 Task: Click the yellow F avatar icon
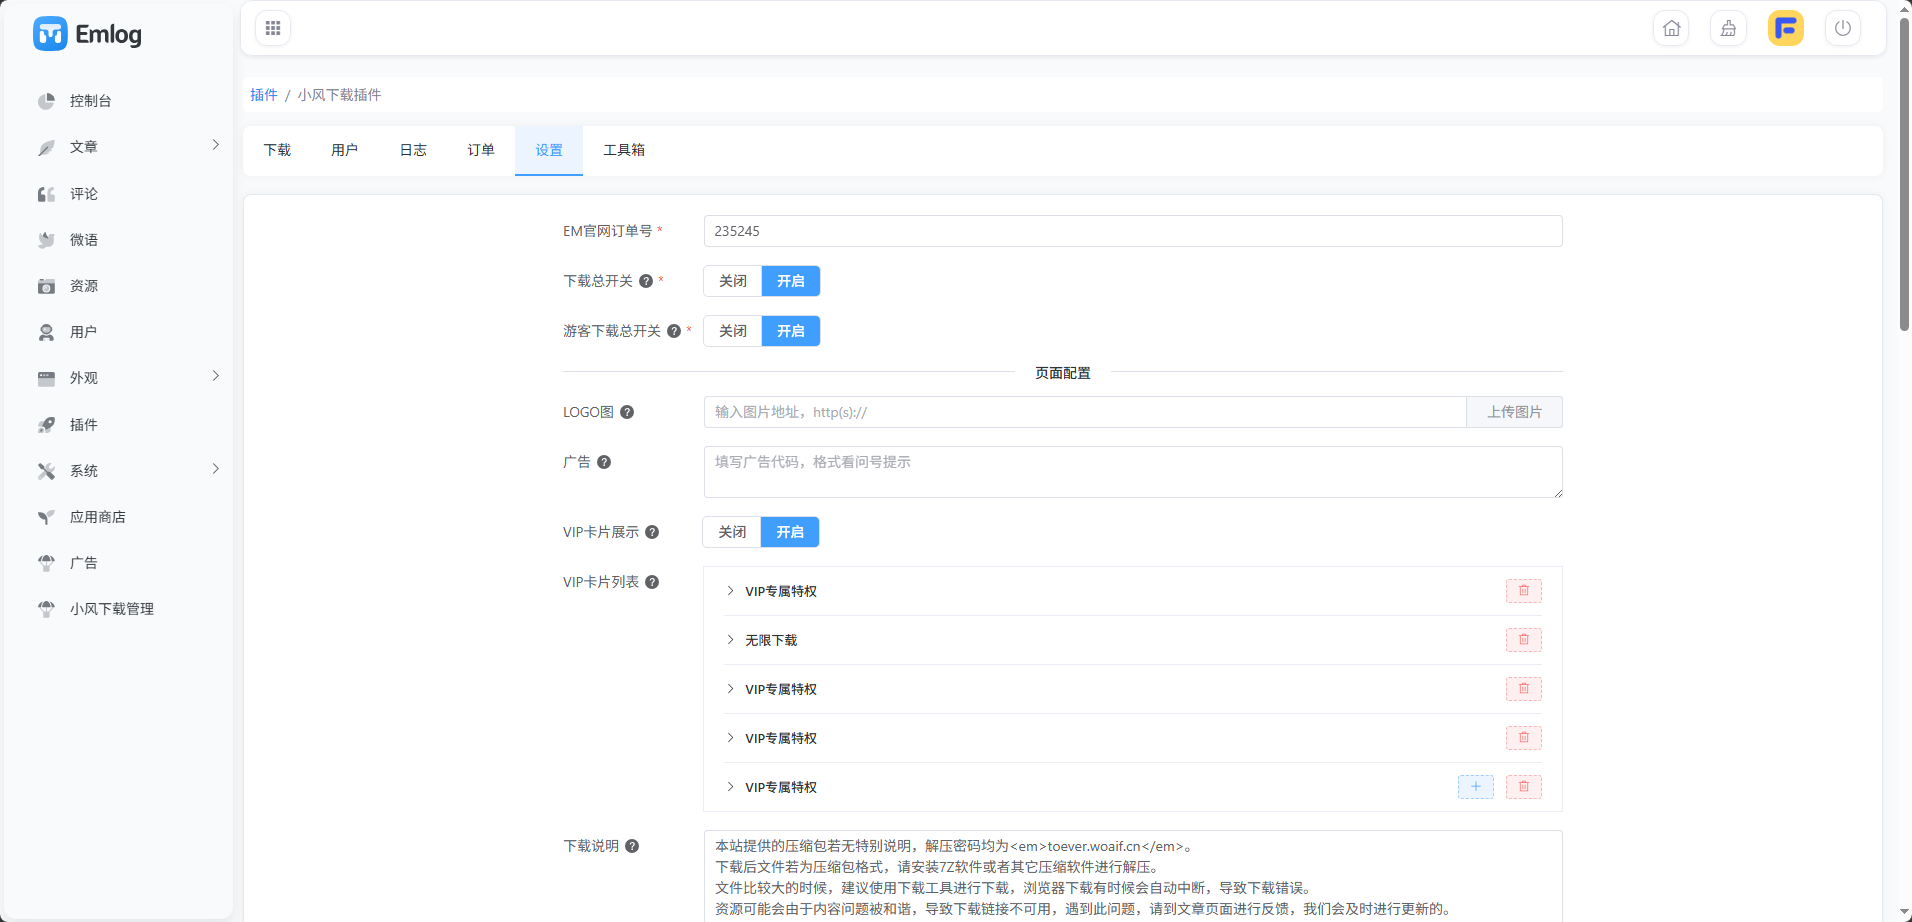(1786, 28)
